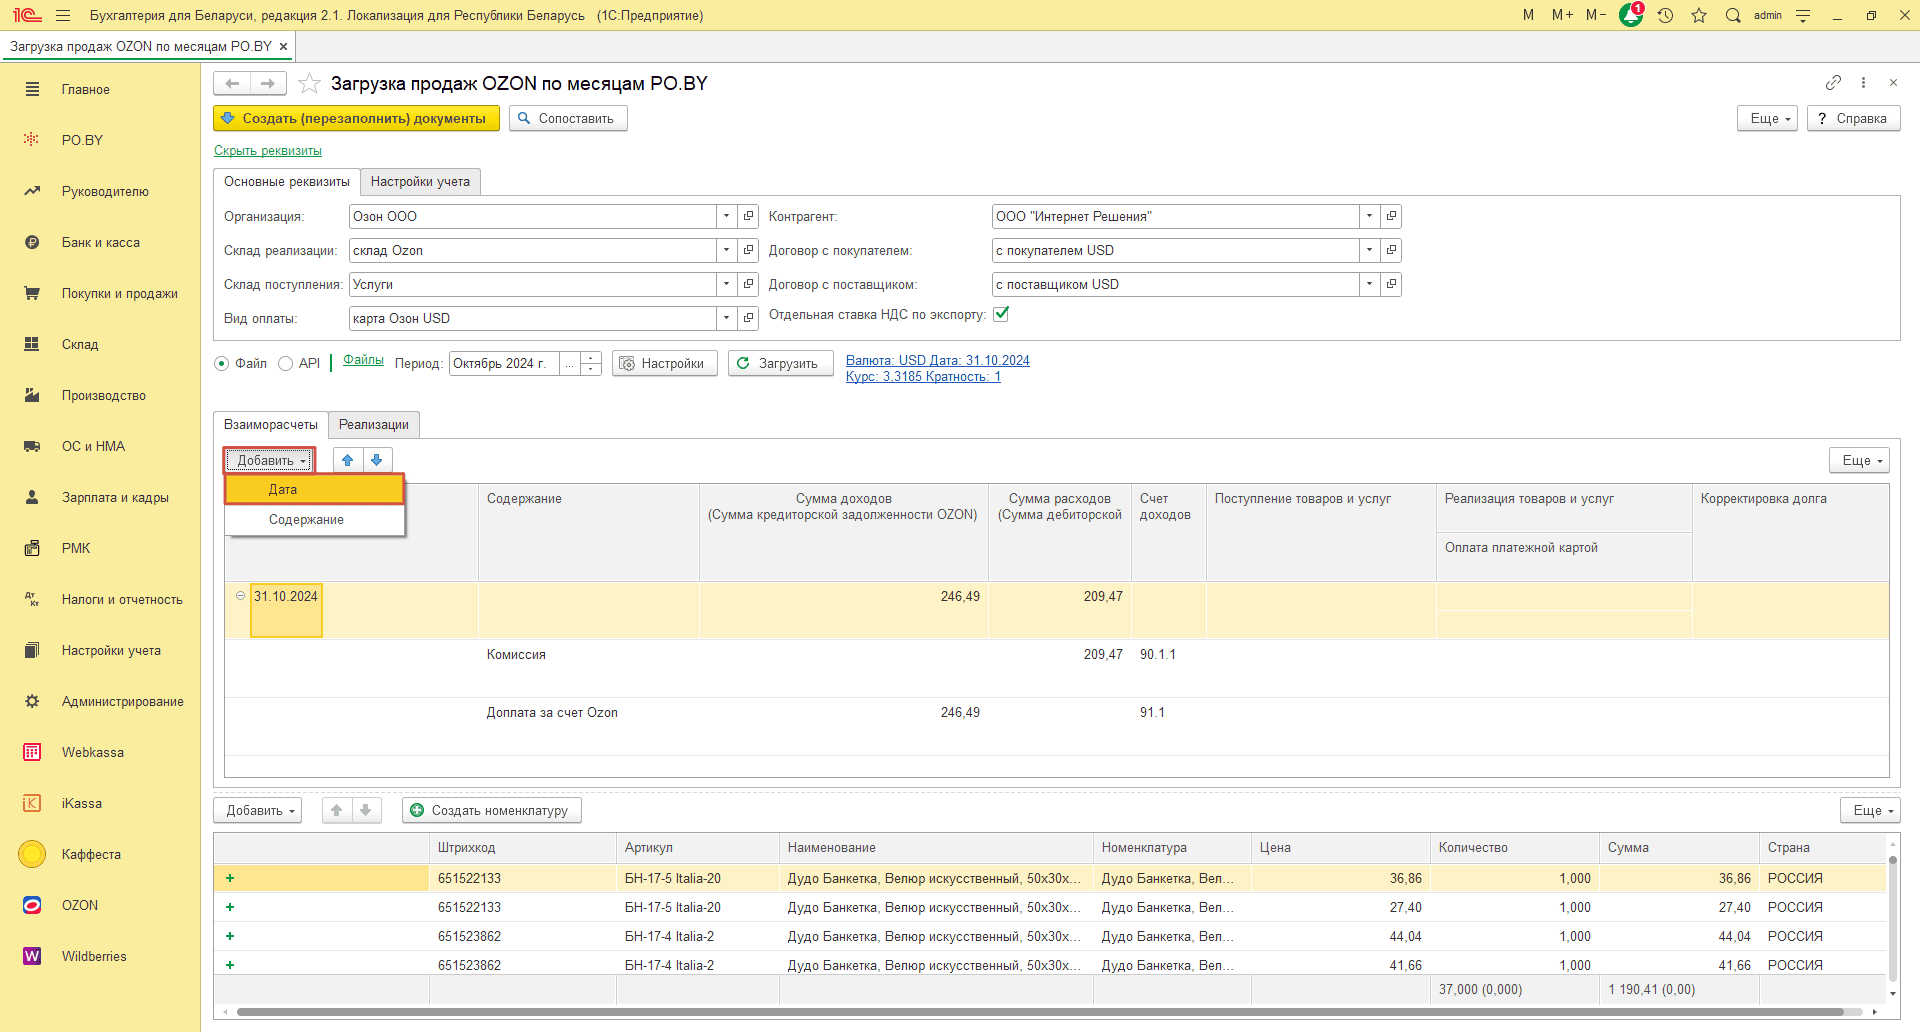Viewport: 1920px width, 1032px height.
Task: Go forward with the right arrow button
Action: pyautogui.click(x=268, y=83)
